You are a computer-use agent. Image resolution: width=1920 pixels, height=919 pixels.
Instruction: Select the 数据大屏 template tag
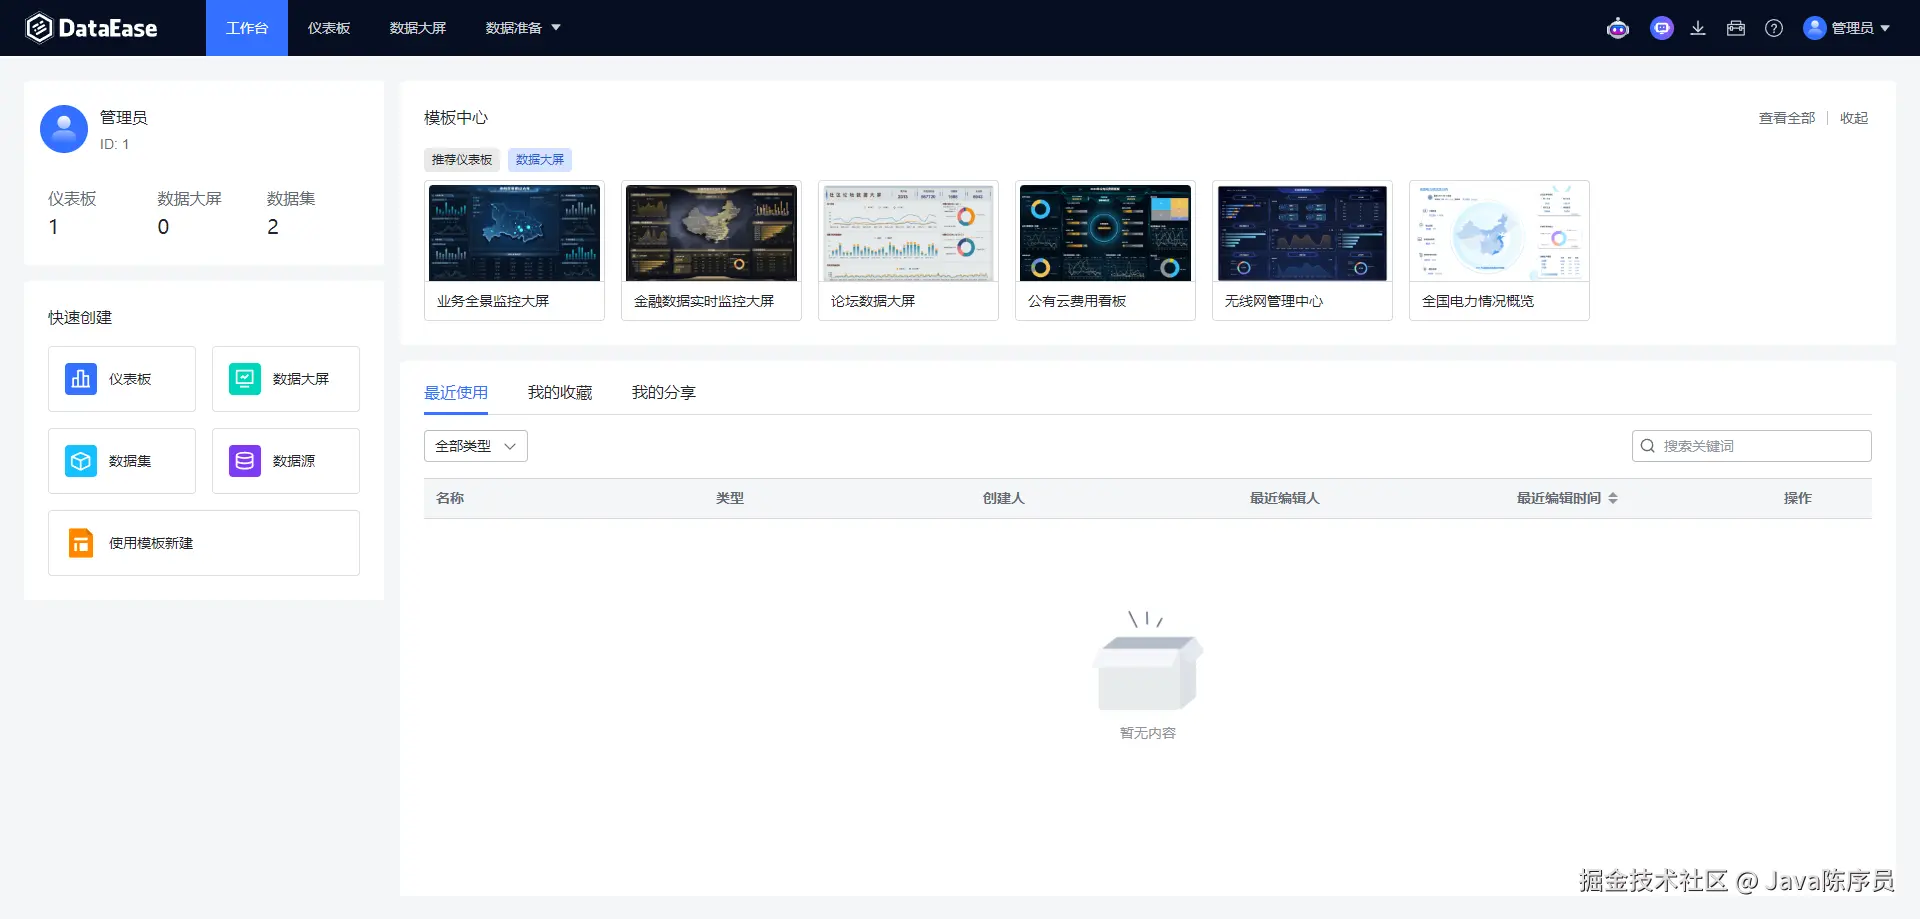point(540,160)
